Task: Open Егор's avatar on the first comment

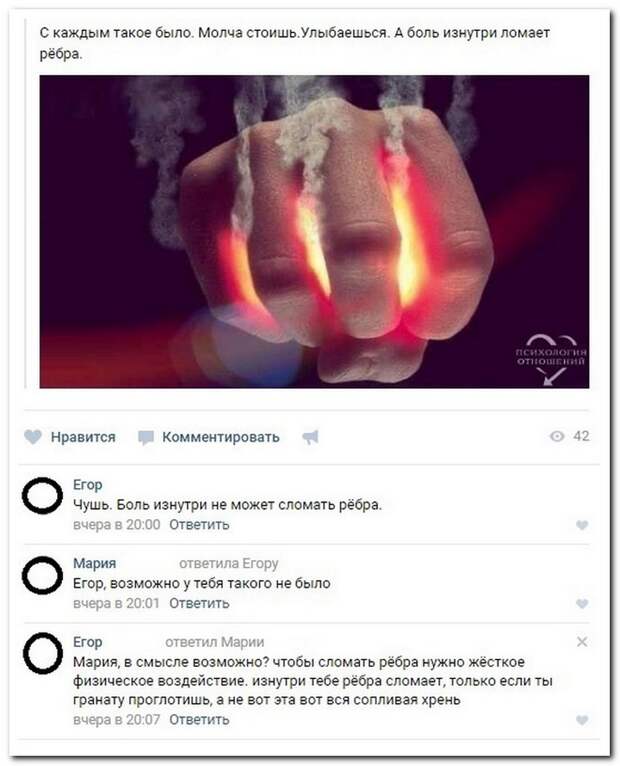Action: [x=43, y=496]
